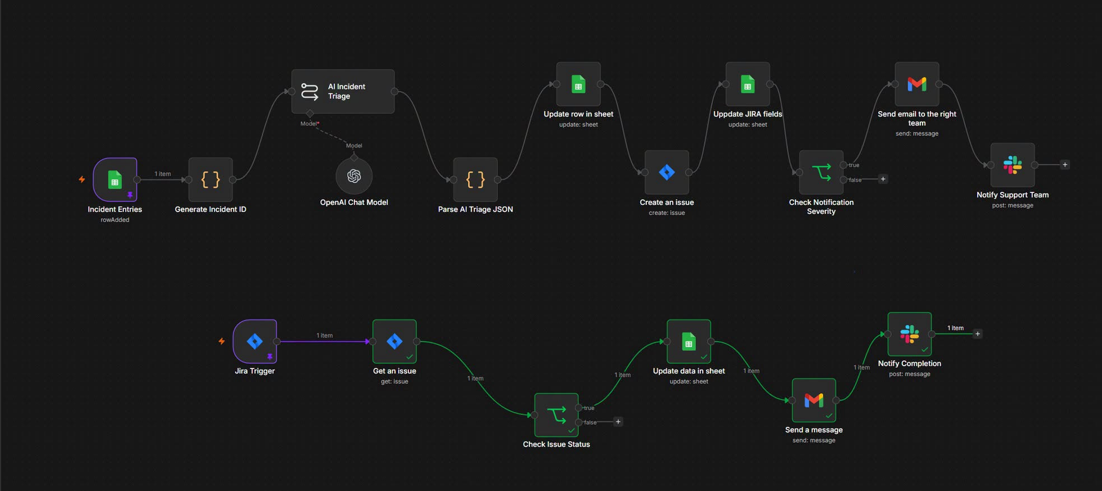The width and height of the screenshot is (1102, 491).
Task: Click the '1 item' label after Incident Entries
Action: point(163,174)
